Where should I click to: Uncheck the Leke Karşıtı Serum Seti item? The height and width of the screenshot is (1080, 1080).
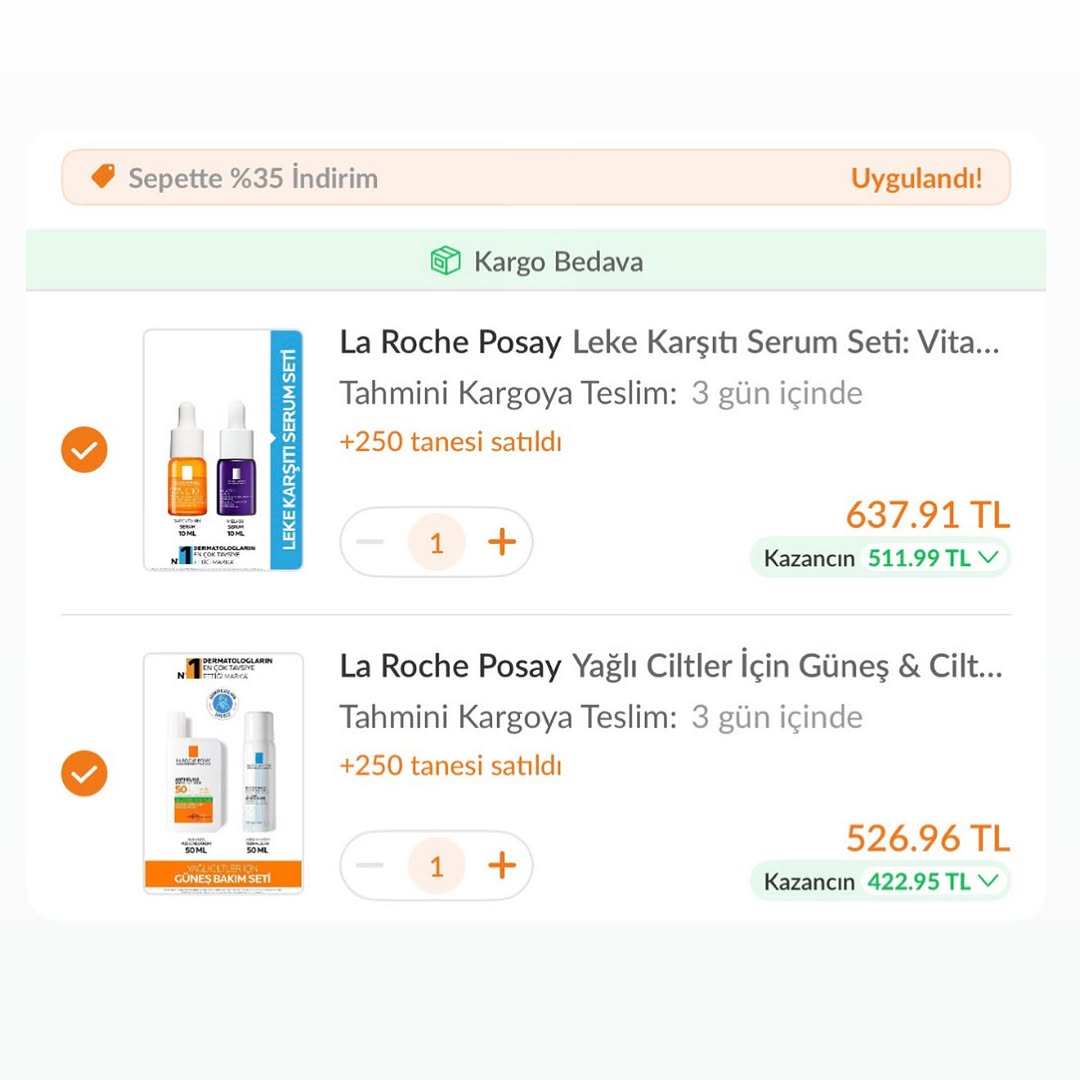84,451
